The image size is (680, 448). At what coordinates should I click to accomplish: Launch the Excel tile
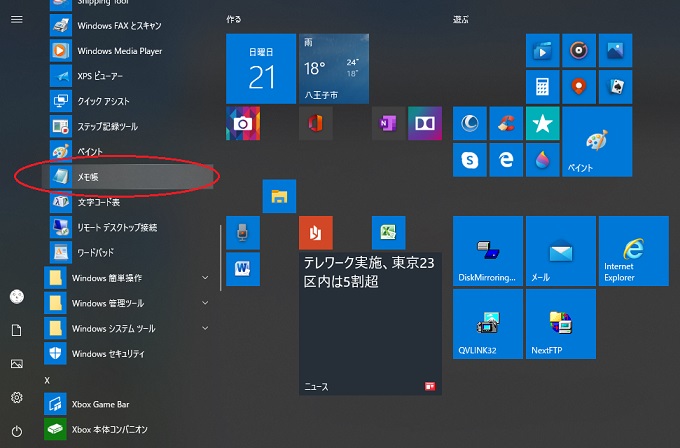[x=389, y=232]
